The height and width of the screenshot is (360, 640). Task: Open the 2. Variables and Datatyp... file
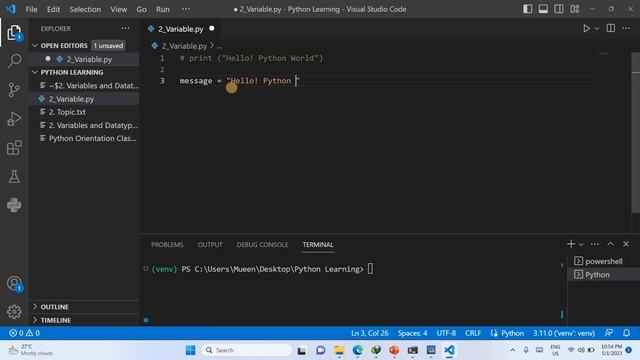84,125
